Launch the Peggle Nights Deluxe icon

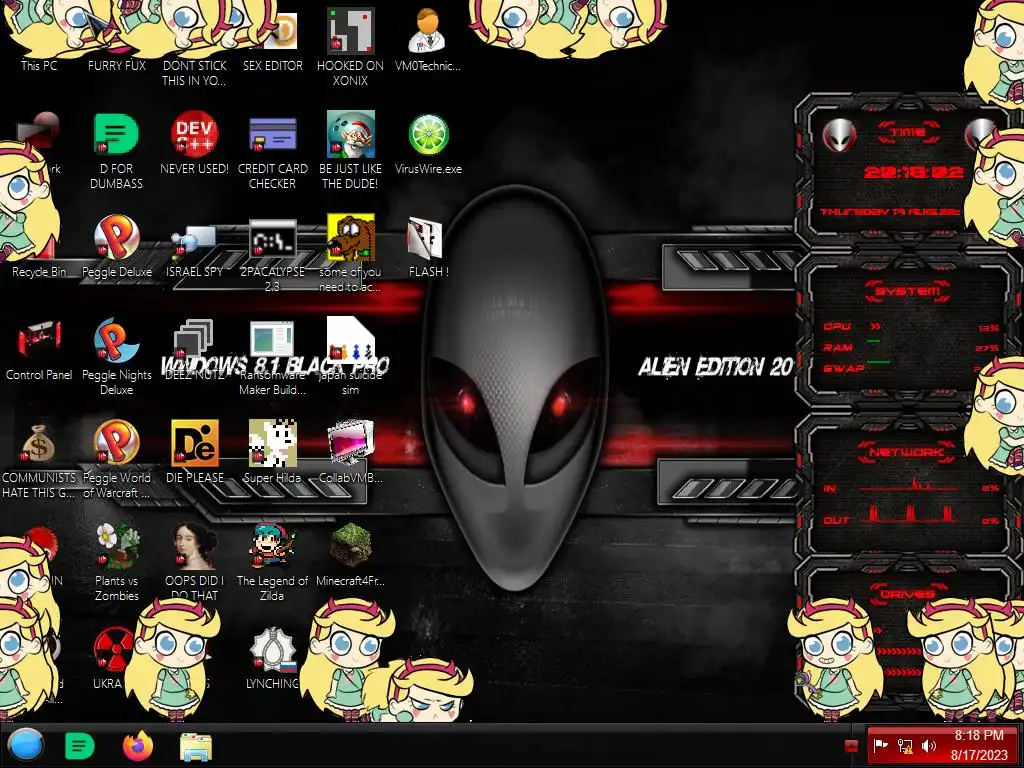pyautogui.click(x=116, y=340)
